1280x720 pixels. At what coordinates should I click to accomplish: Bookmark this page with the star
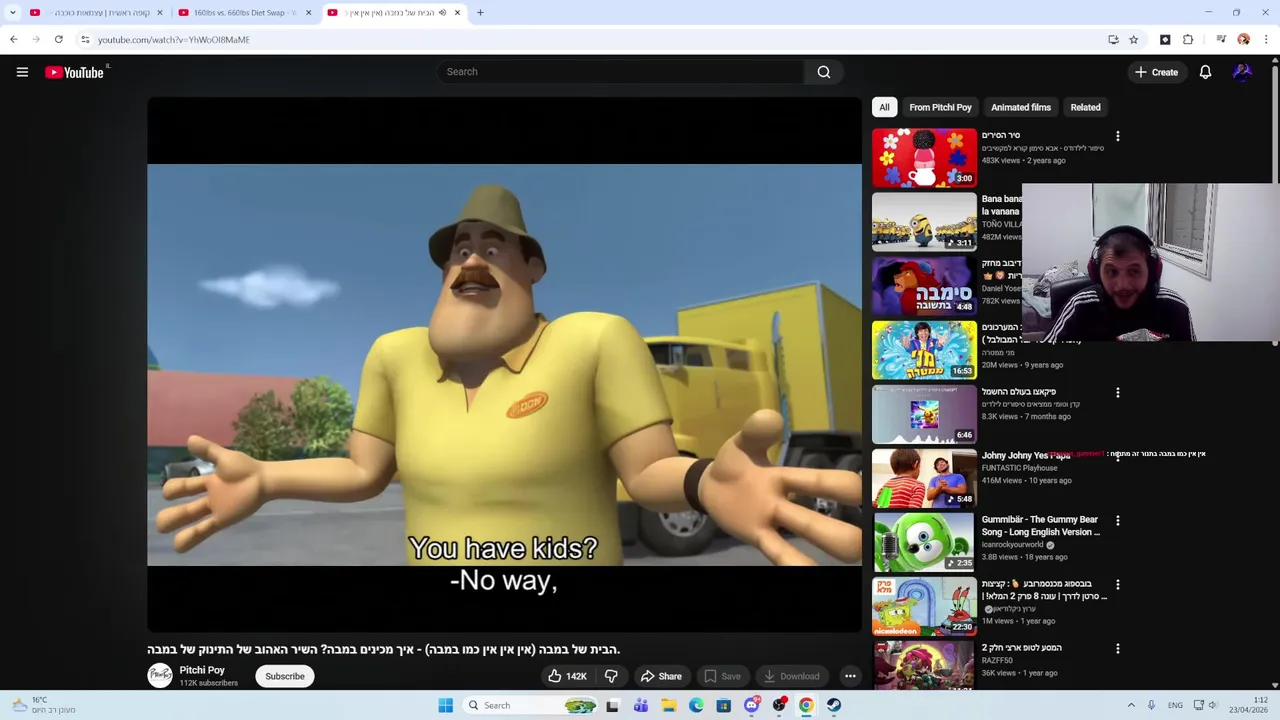point(1133,40)
